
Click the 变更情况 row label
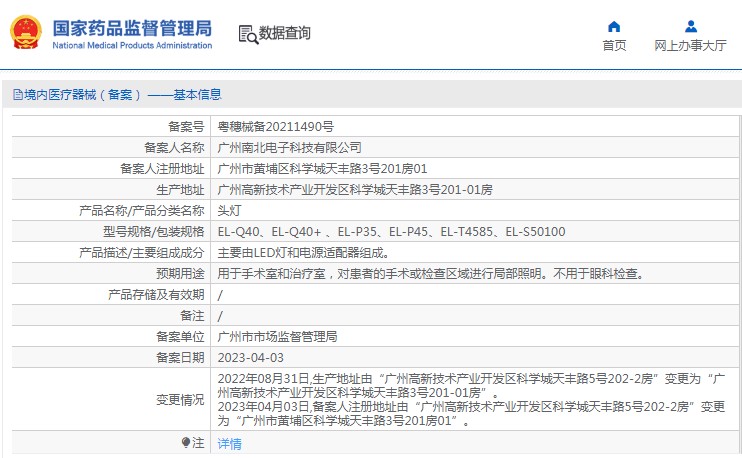click(x=180, y=400)
